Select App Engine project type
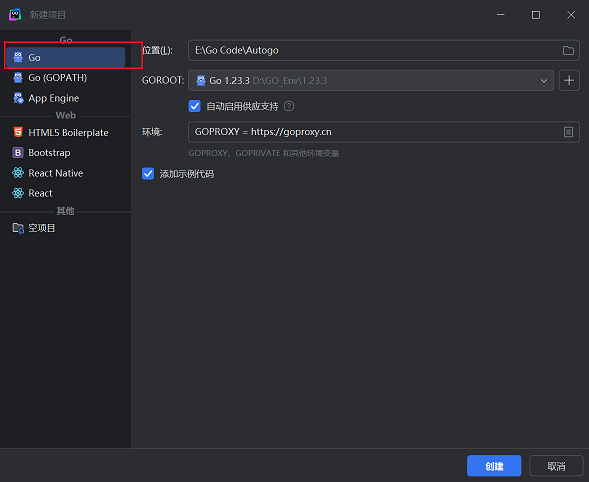The width and height of the screenshot is (589, 482). click(x=65, y=98)
